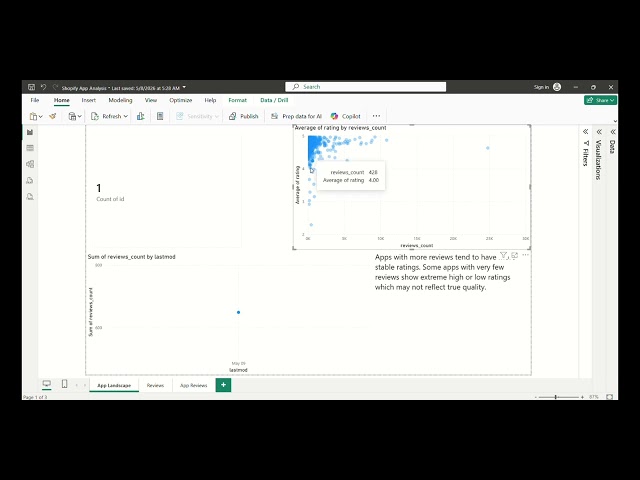Switch to Report view in sidebar
This screenshot has height=480, width=640.
click(30, 132)
